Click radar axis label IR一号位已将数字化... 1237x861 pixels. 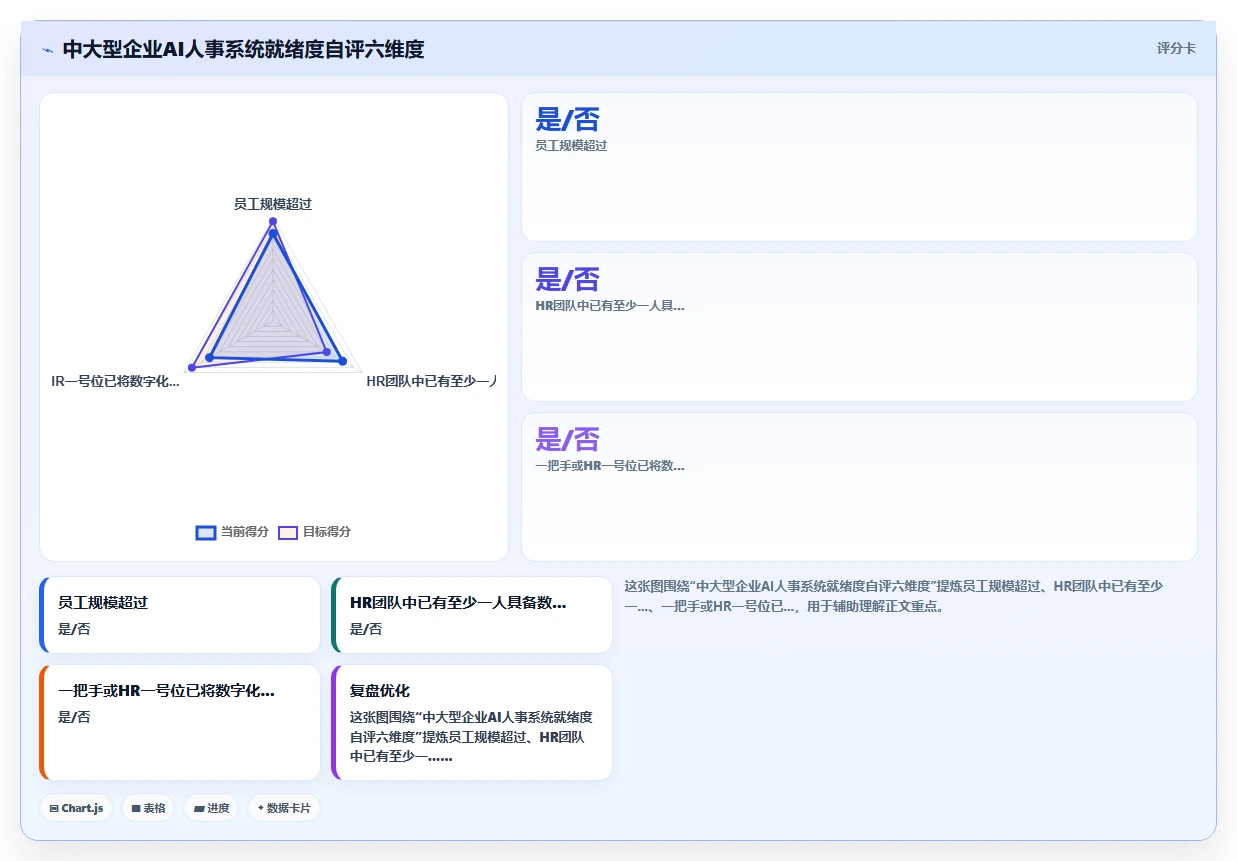(115, 381)
